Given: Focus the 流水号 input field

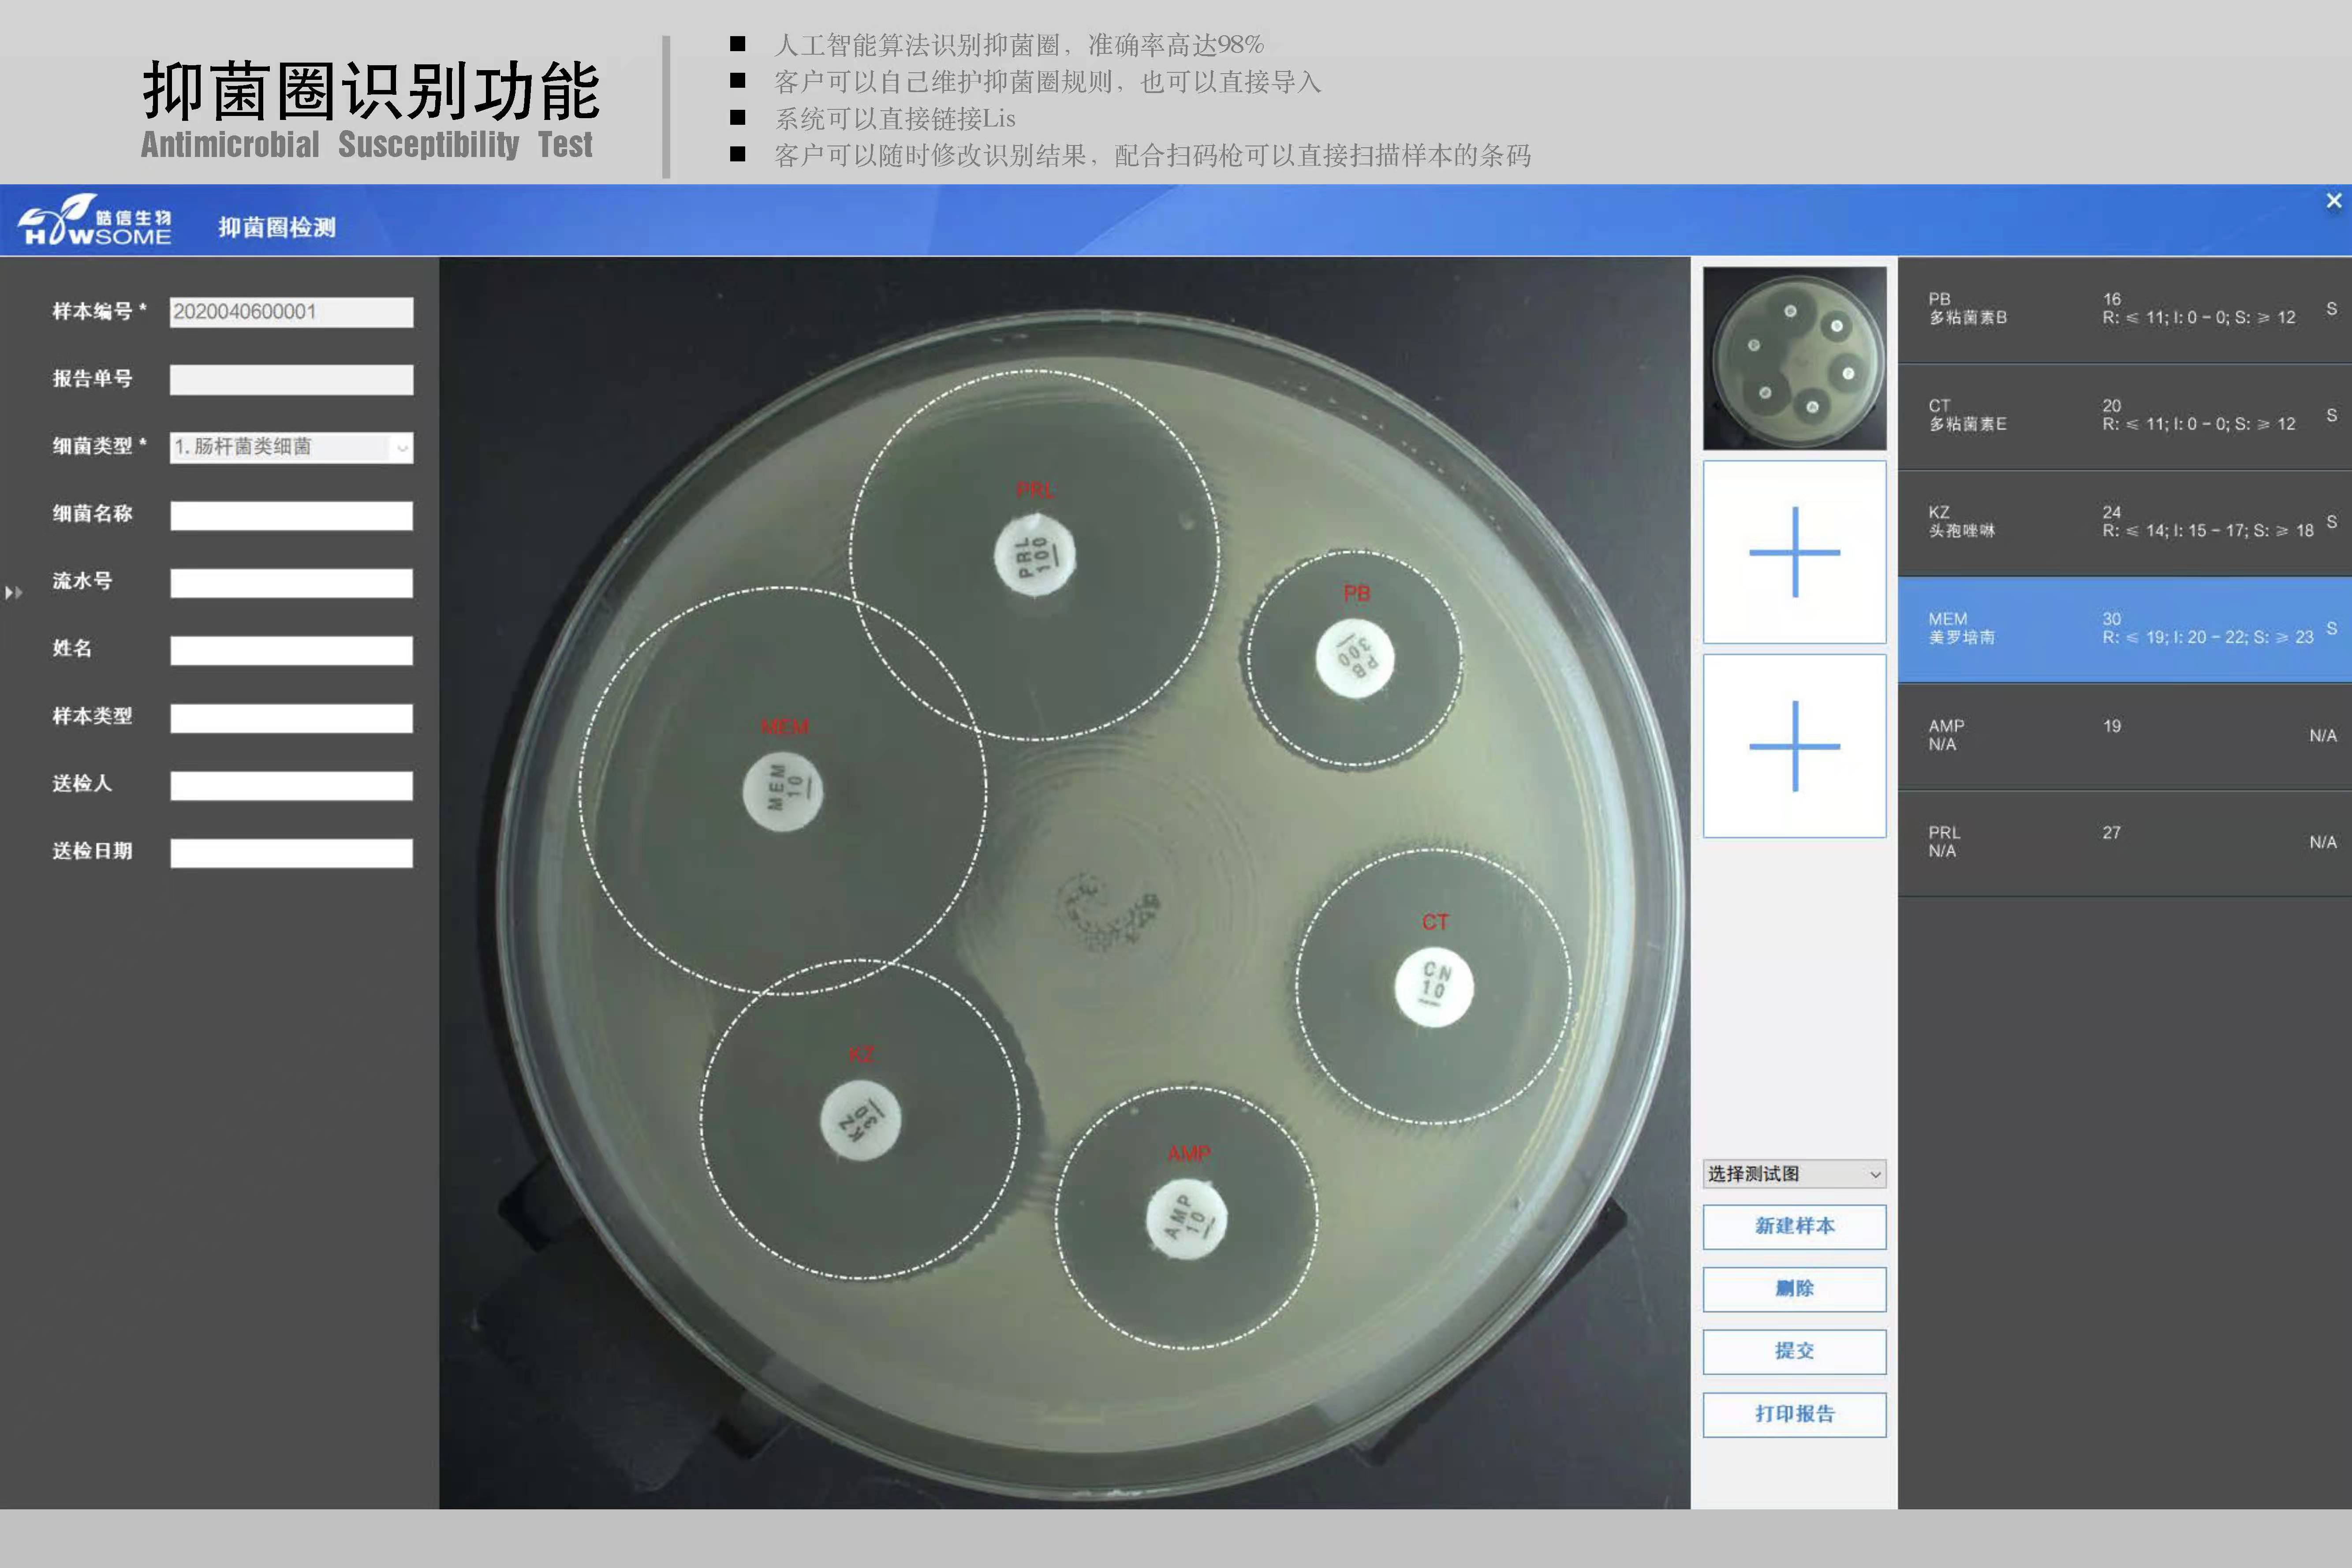Looking at the screenshot, I should tap(291, 583).
